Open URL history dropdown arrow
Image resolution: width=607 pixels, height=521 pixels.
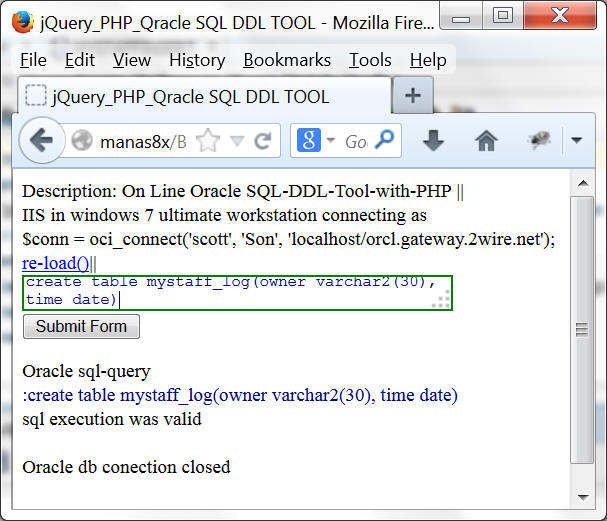237,141
